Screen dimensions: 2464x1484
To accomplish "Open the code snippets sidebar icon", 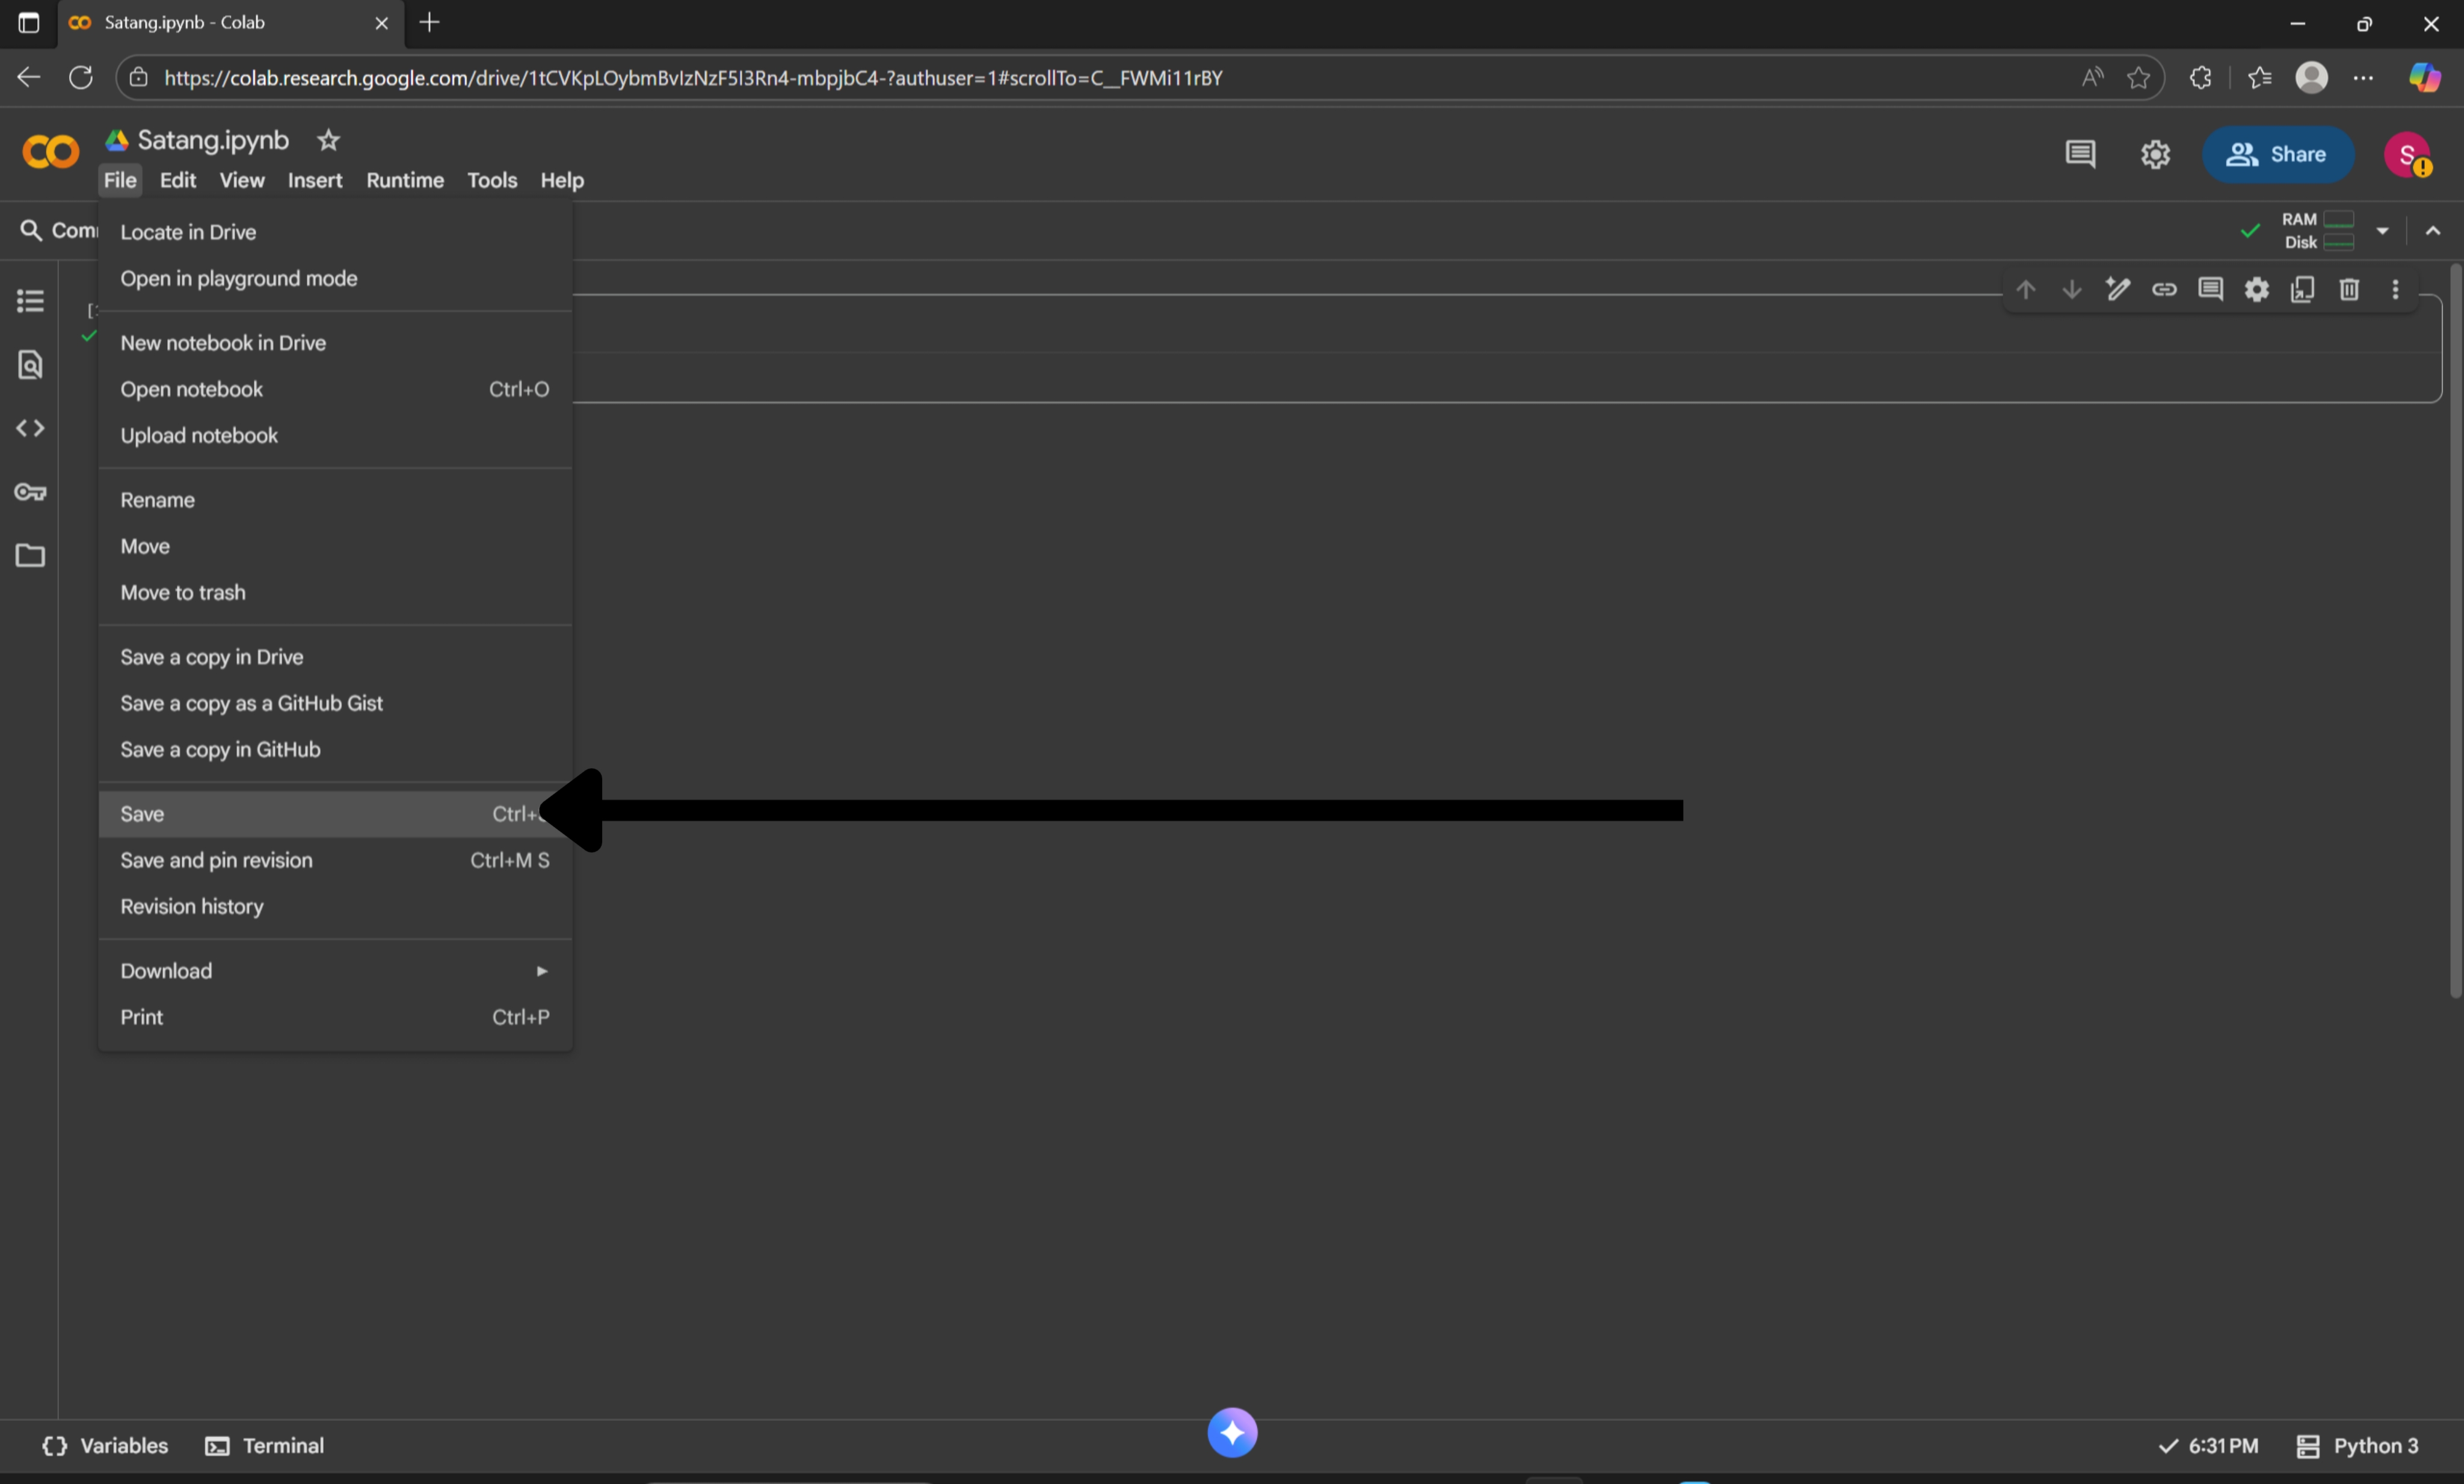I will point(30,428).
